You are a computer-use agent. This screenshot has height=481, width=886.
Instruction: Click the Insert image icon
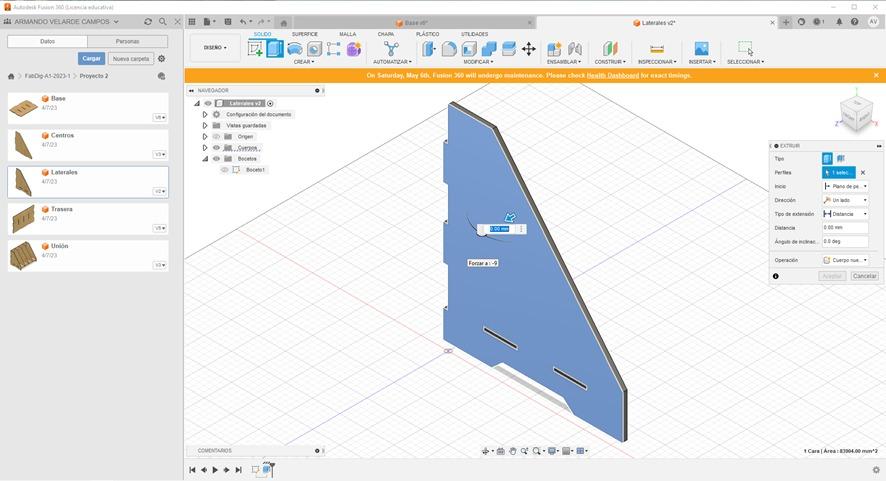pyautogui.click(x=701, y=49)
